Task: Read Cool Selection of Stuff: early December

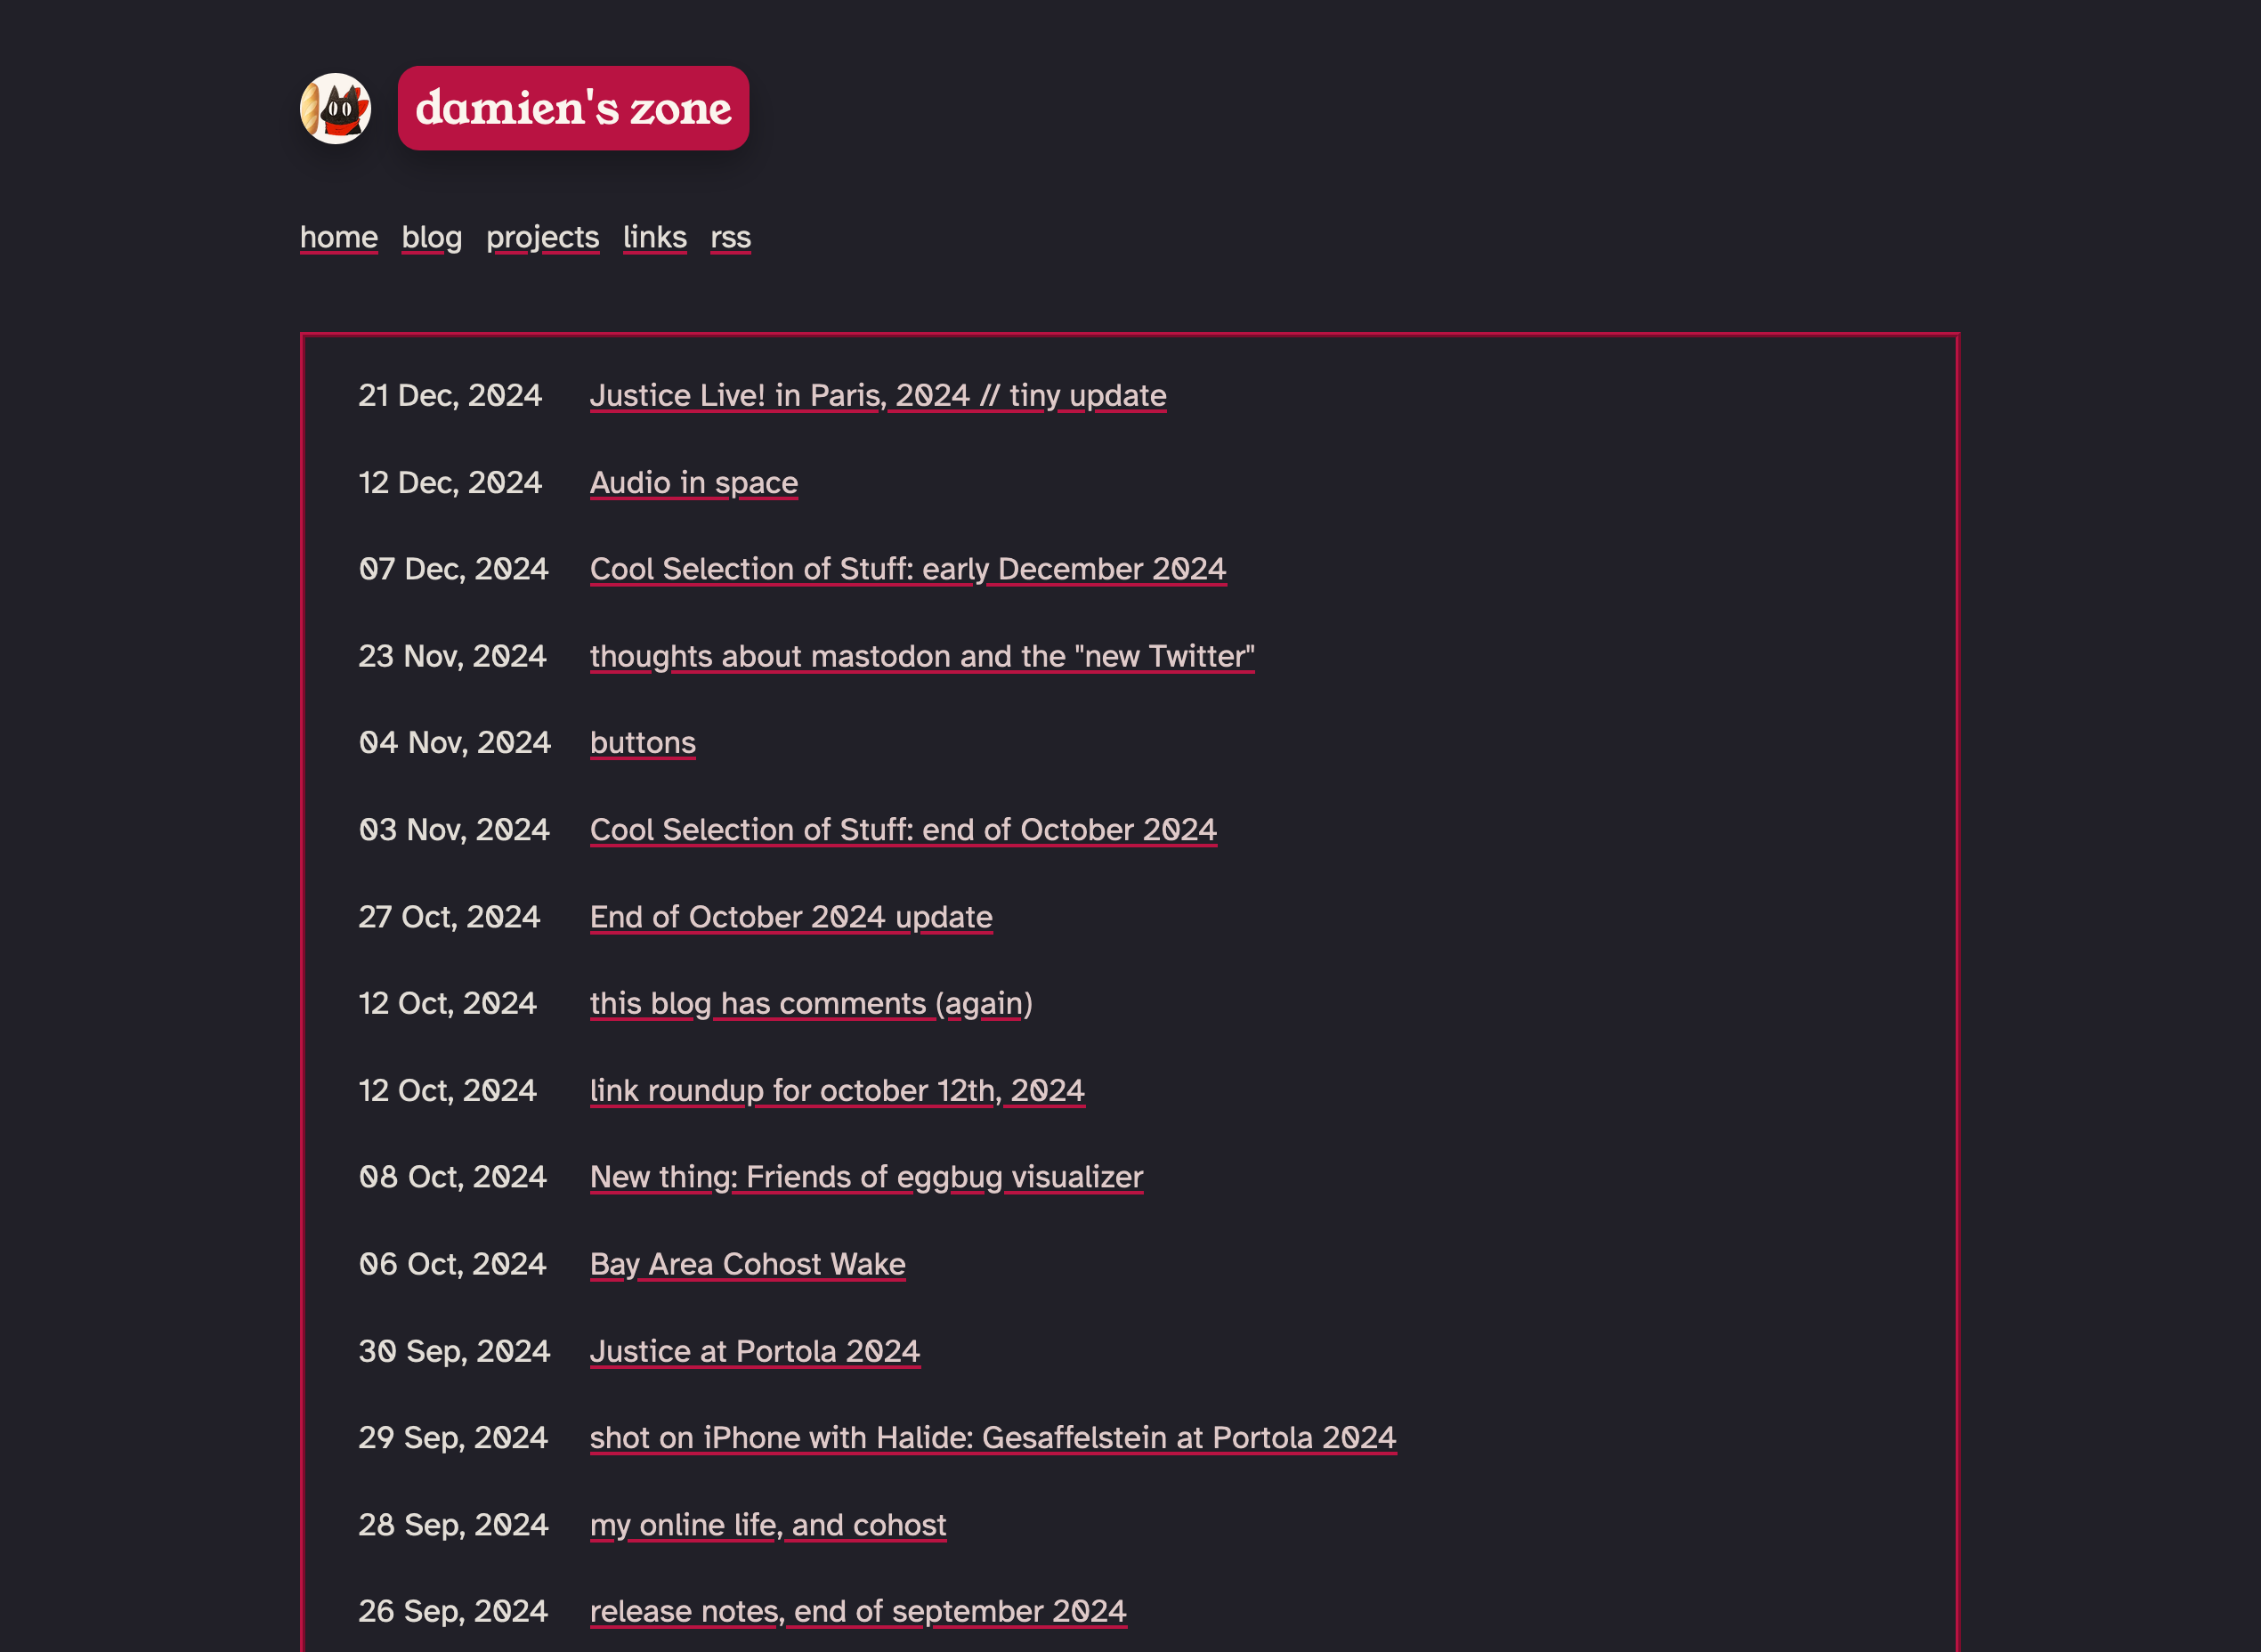Action: 908,569
